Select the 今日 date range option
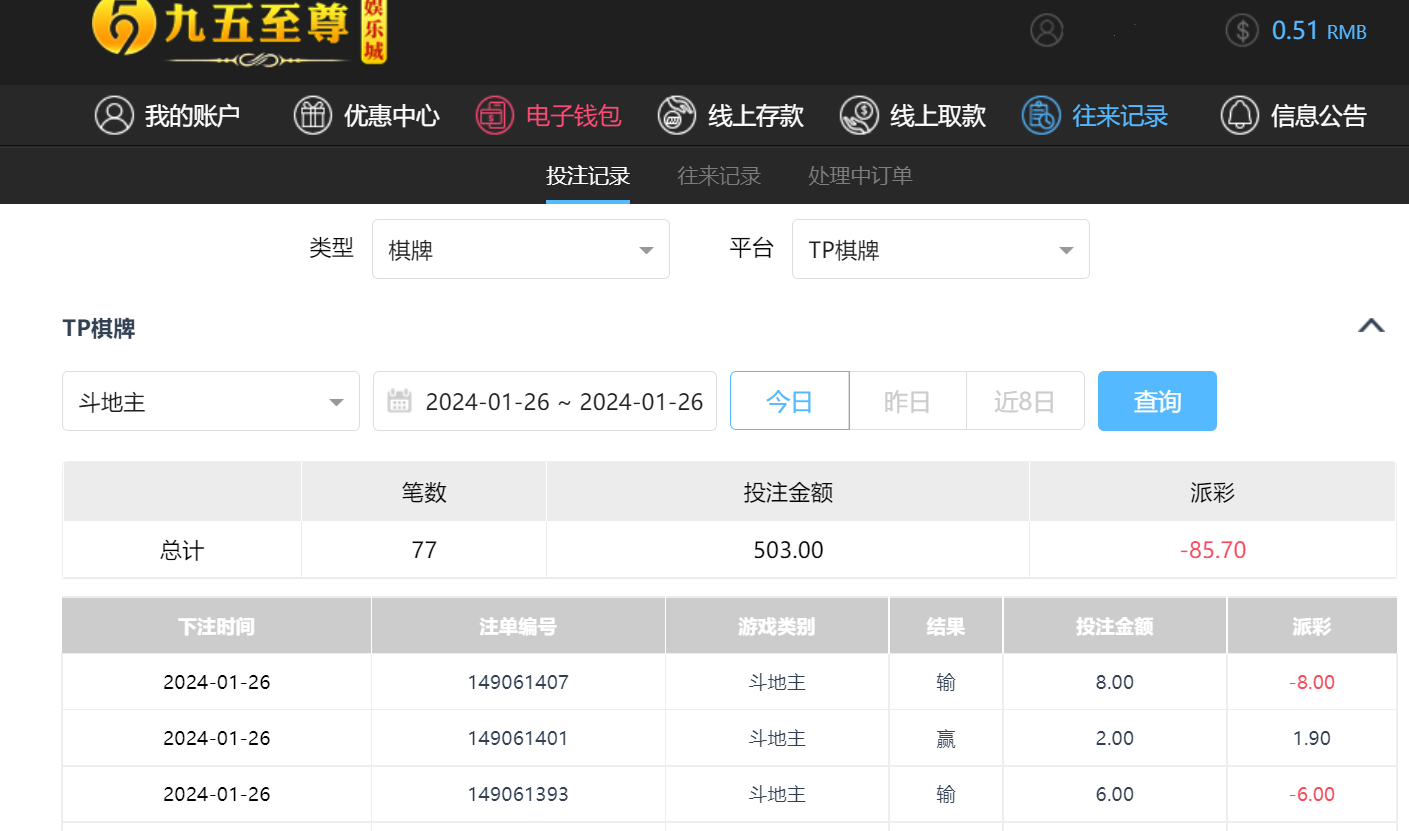The width and height of the screenshot is (1409, 831). point(789,401)
